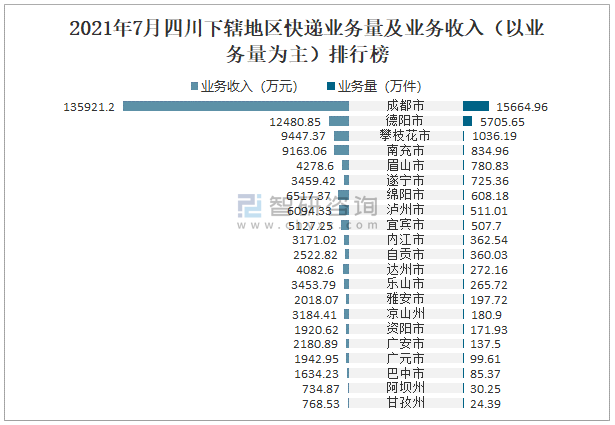
Task: Click 德阳市 business volume bar
Action: click(467, 121)
